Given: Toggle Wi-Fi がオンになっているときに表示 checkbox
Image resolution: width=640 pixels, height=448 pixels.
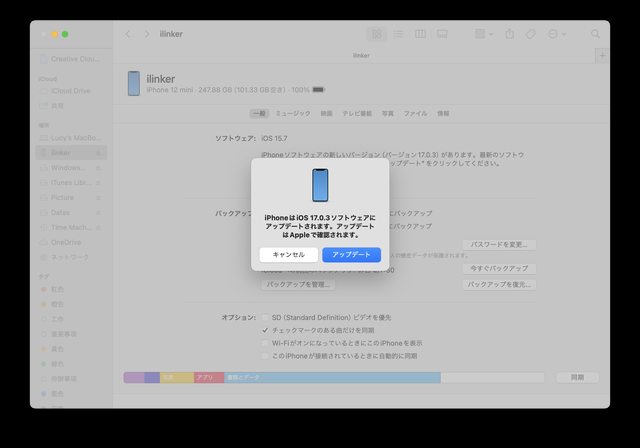Looking at the screenshot, I should [x=265, y=343].
